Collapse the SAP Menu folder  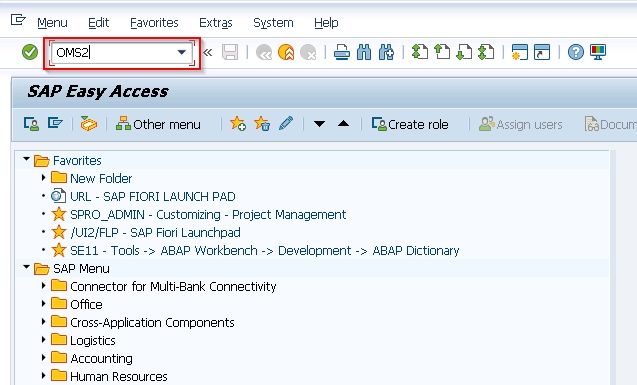(26, 267)
